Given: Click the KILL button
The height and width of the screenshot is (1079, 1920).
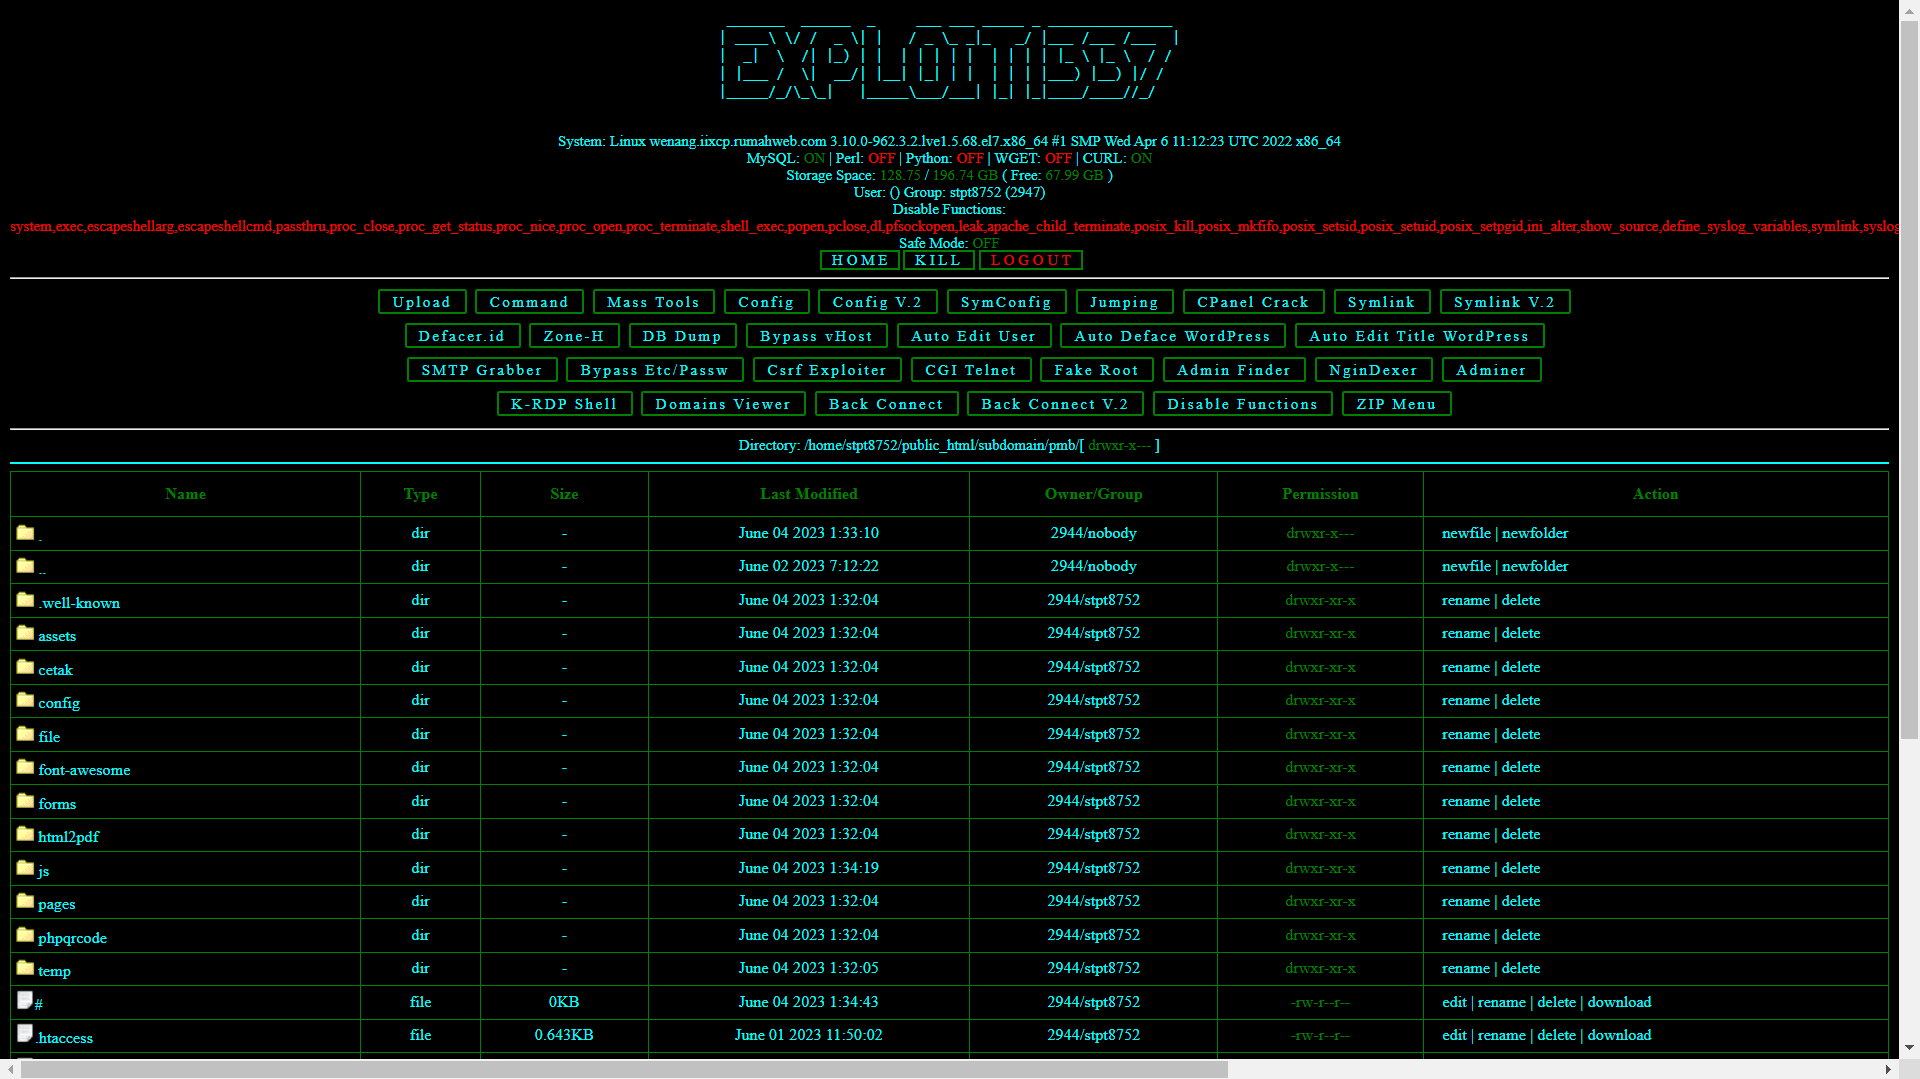Looking at the screenshot, I should click(x=938, y=260).
